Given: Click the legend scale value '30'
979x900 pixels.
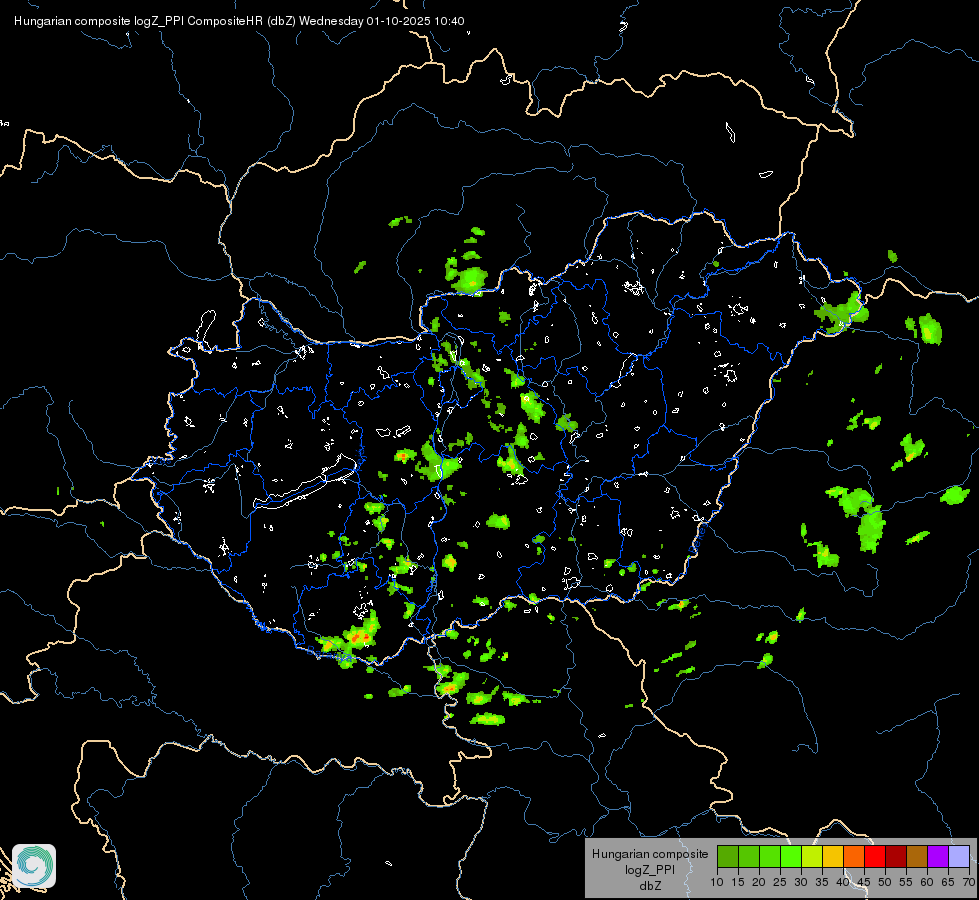Looking at the screenshot, I should click(x=801, y=883).
